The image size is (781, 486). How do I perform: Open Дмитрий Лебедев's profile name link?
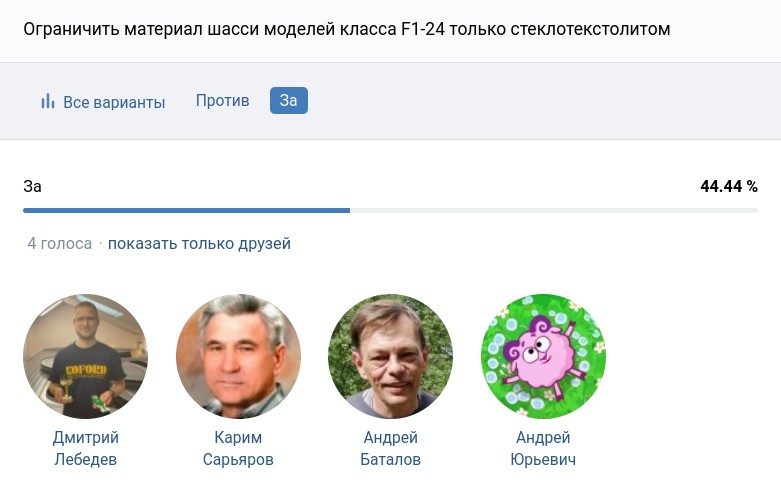pos(85,449)
